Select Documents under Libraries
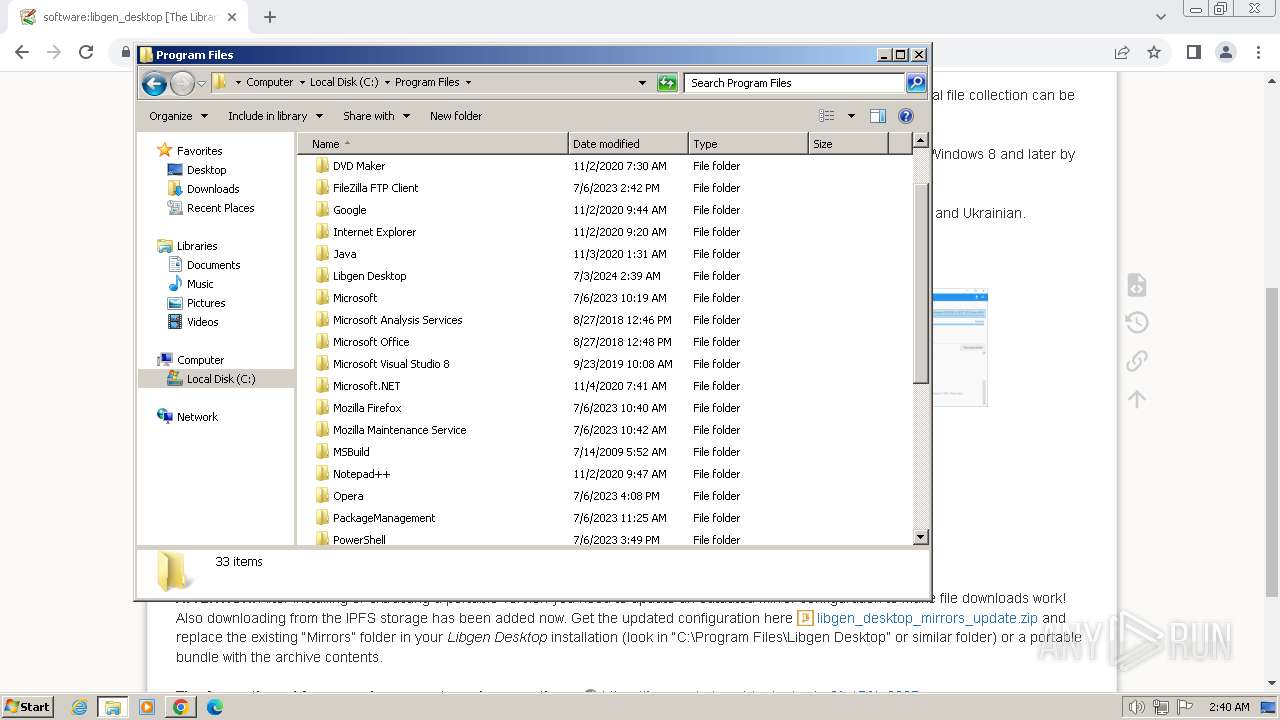The width and height of the screenshot is (1280, 720). tap(214, 265)
